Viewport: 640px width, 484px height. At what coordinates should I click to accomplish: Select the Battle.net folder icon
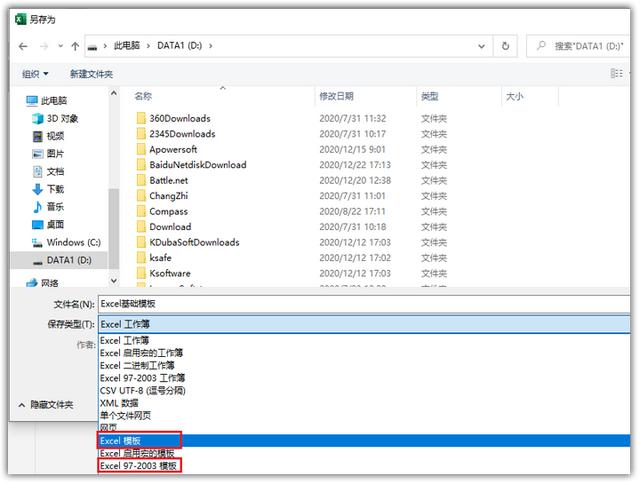point(141,180)
